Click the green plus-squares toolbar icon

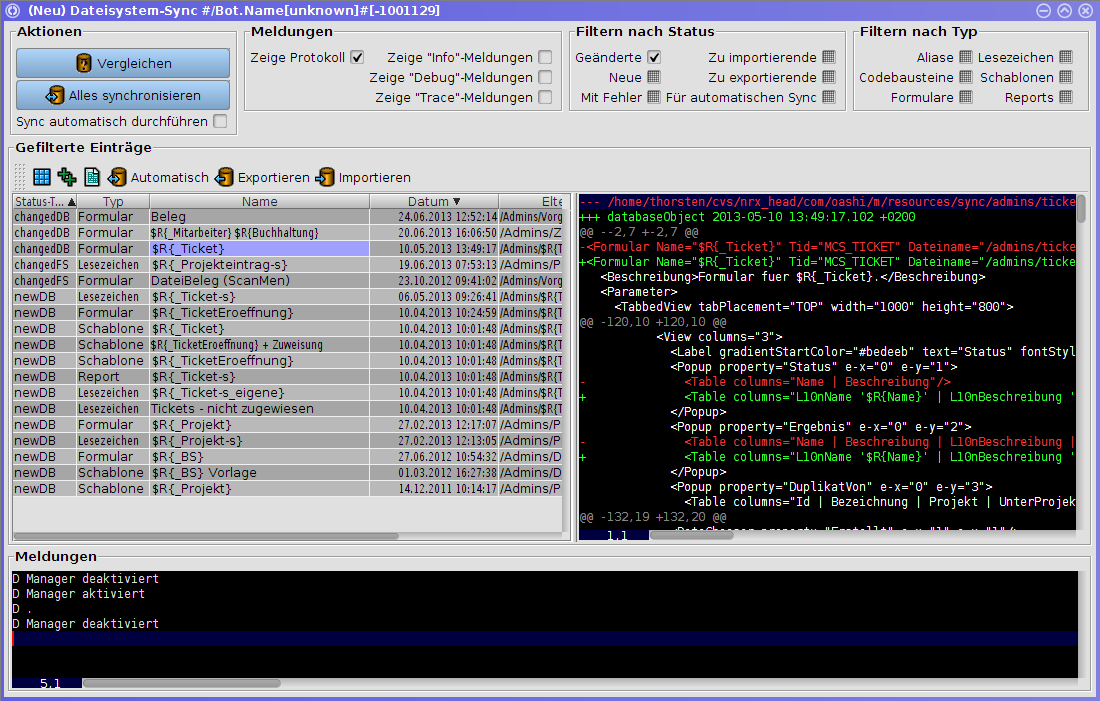pos(67,177)
